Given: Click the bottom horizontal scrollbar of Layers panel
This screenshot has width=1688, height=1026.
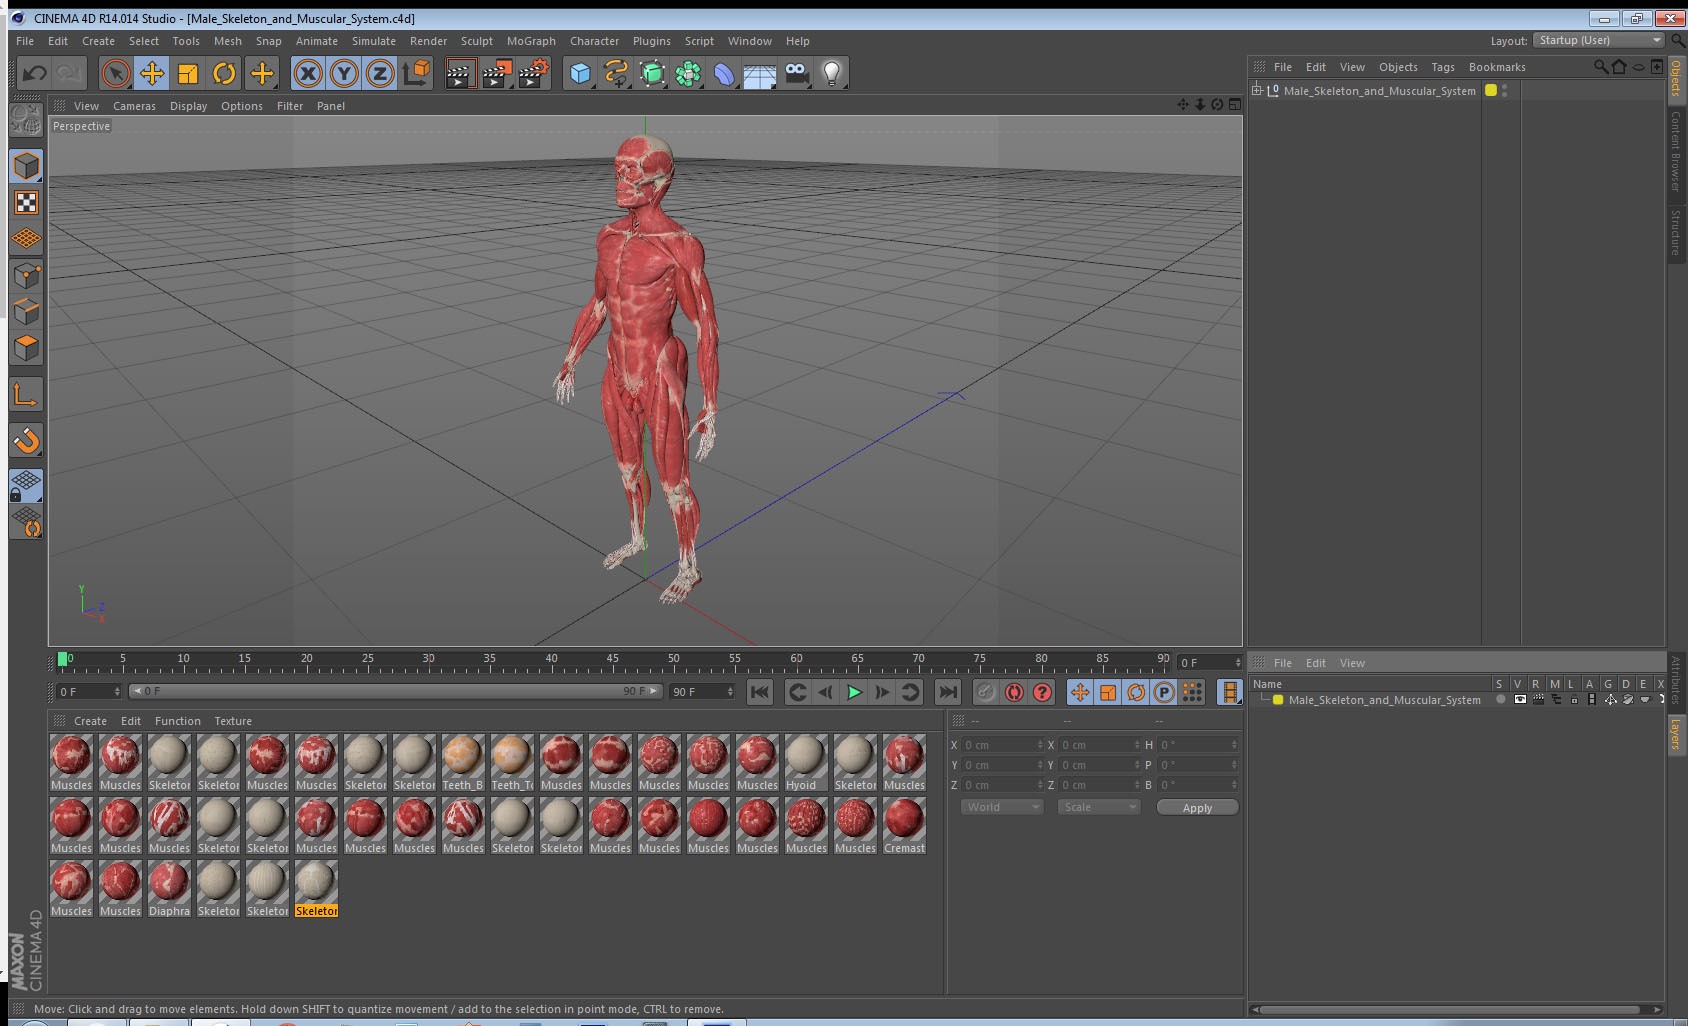Looking at the screenshot, I should point(1456,1009).
